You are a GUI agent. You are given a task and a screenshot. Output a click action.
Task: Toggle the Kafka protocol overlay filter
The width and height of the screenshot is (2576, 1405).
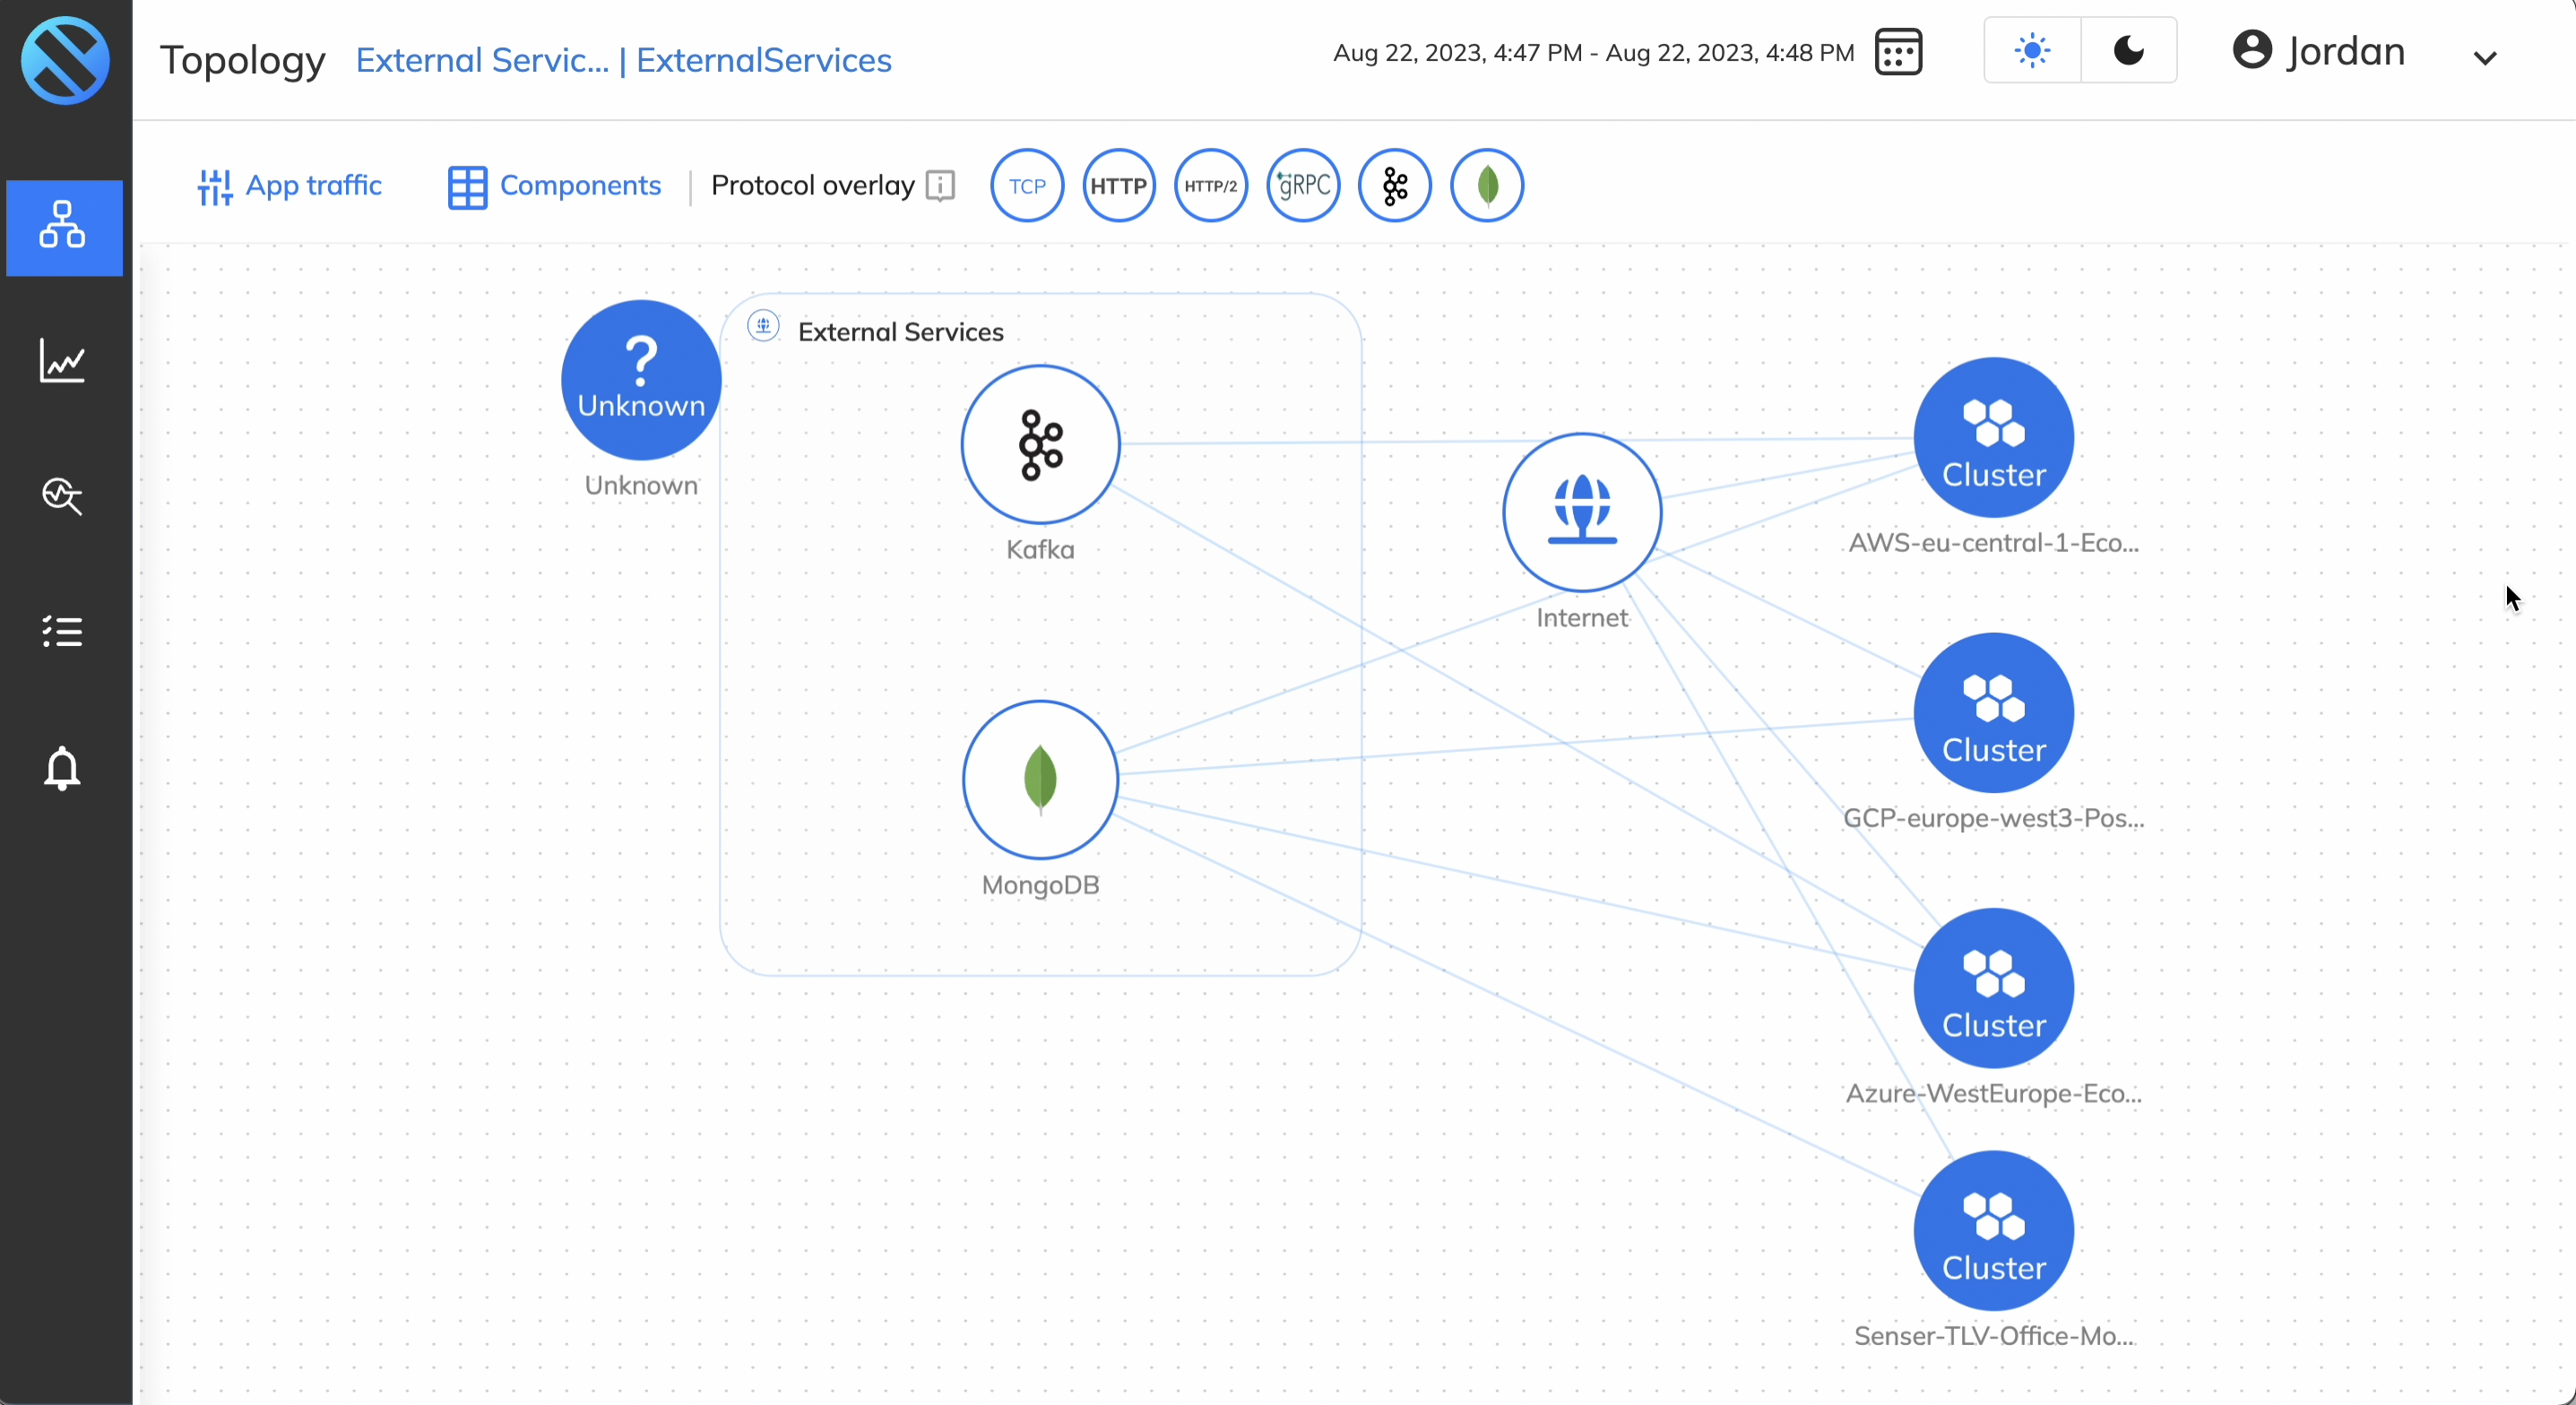tap(1395, 186)
